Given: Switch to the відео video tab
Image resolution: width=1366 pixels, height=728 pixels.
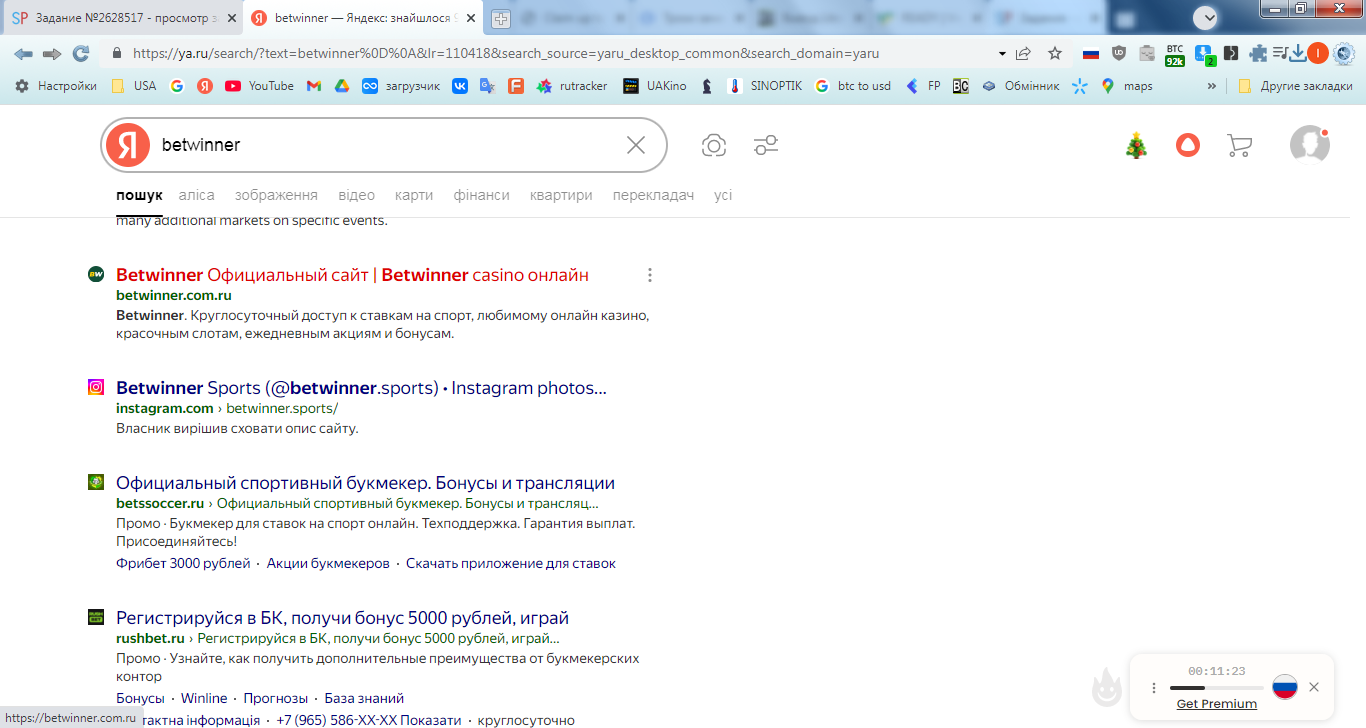Looking at the screenshot, I should [356, 195].
